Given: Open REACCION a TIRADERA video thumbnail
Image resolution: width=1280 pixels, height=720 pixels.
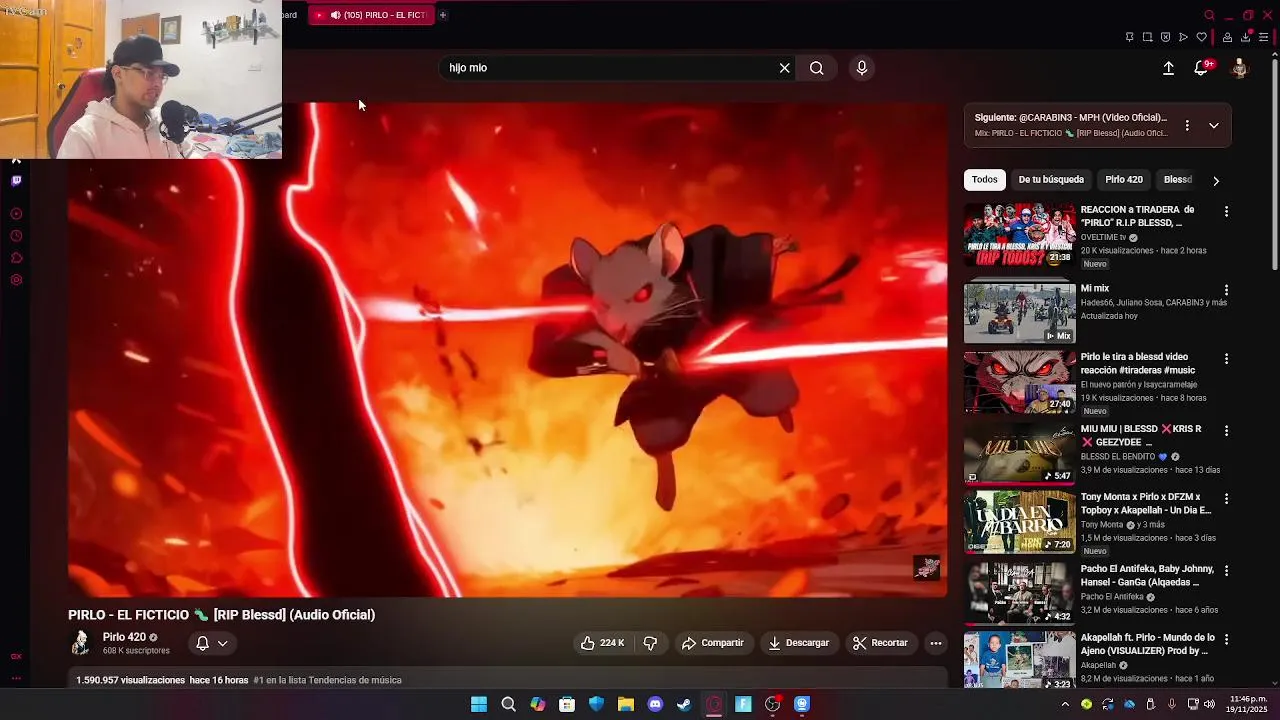Looking at the screenshot, I should tap(1019, 234).
